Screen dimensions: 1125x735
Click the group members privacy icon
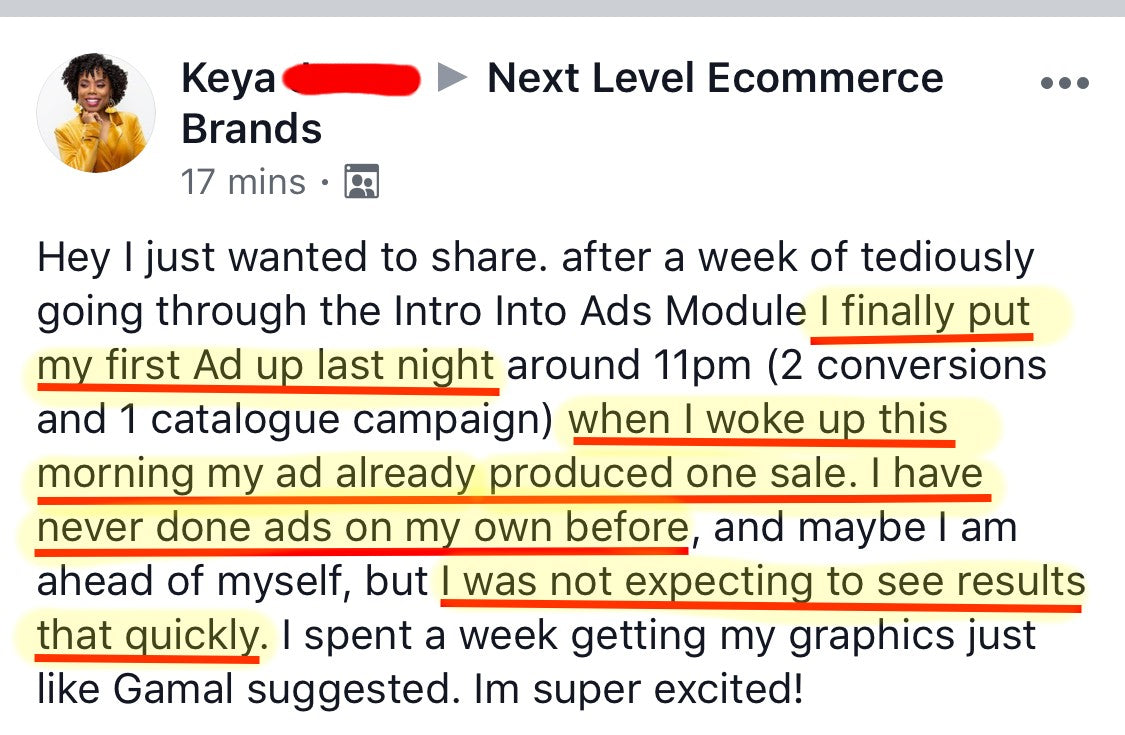[x=361, y=182]
